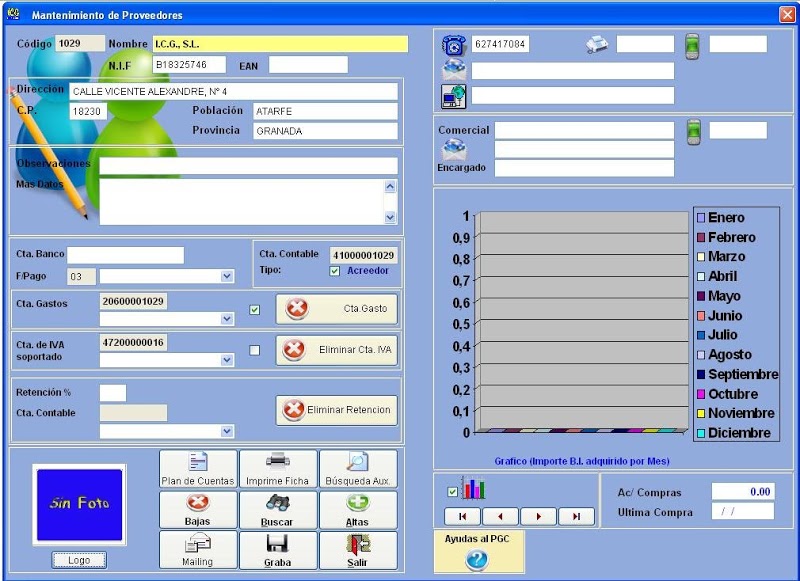Click the C.P. field with 18230
This screenshot has width=800, height=581.
[x=88, y=111]
